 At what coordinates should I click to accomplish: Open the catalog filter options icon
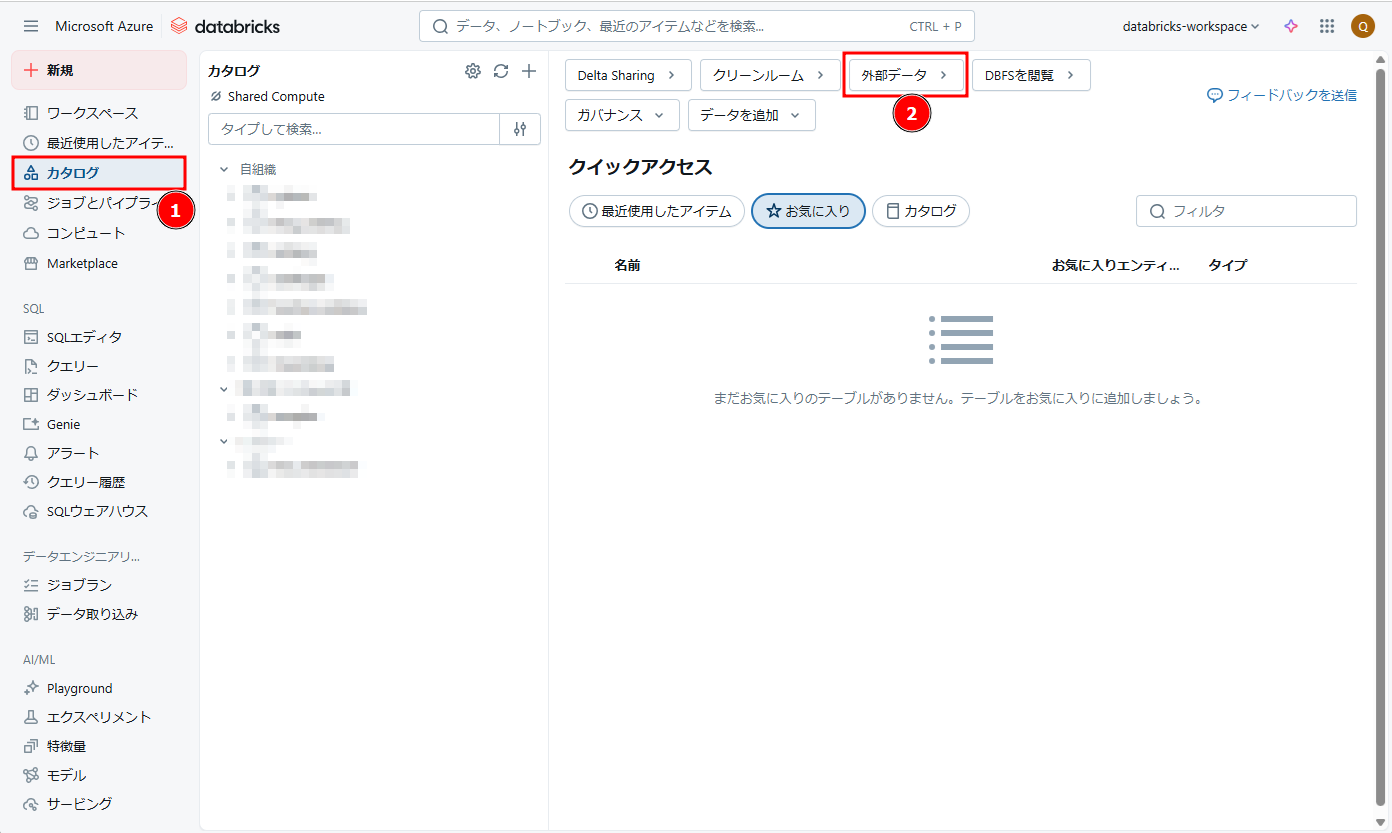tap(520, 129)
